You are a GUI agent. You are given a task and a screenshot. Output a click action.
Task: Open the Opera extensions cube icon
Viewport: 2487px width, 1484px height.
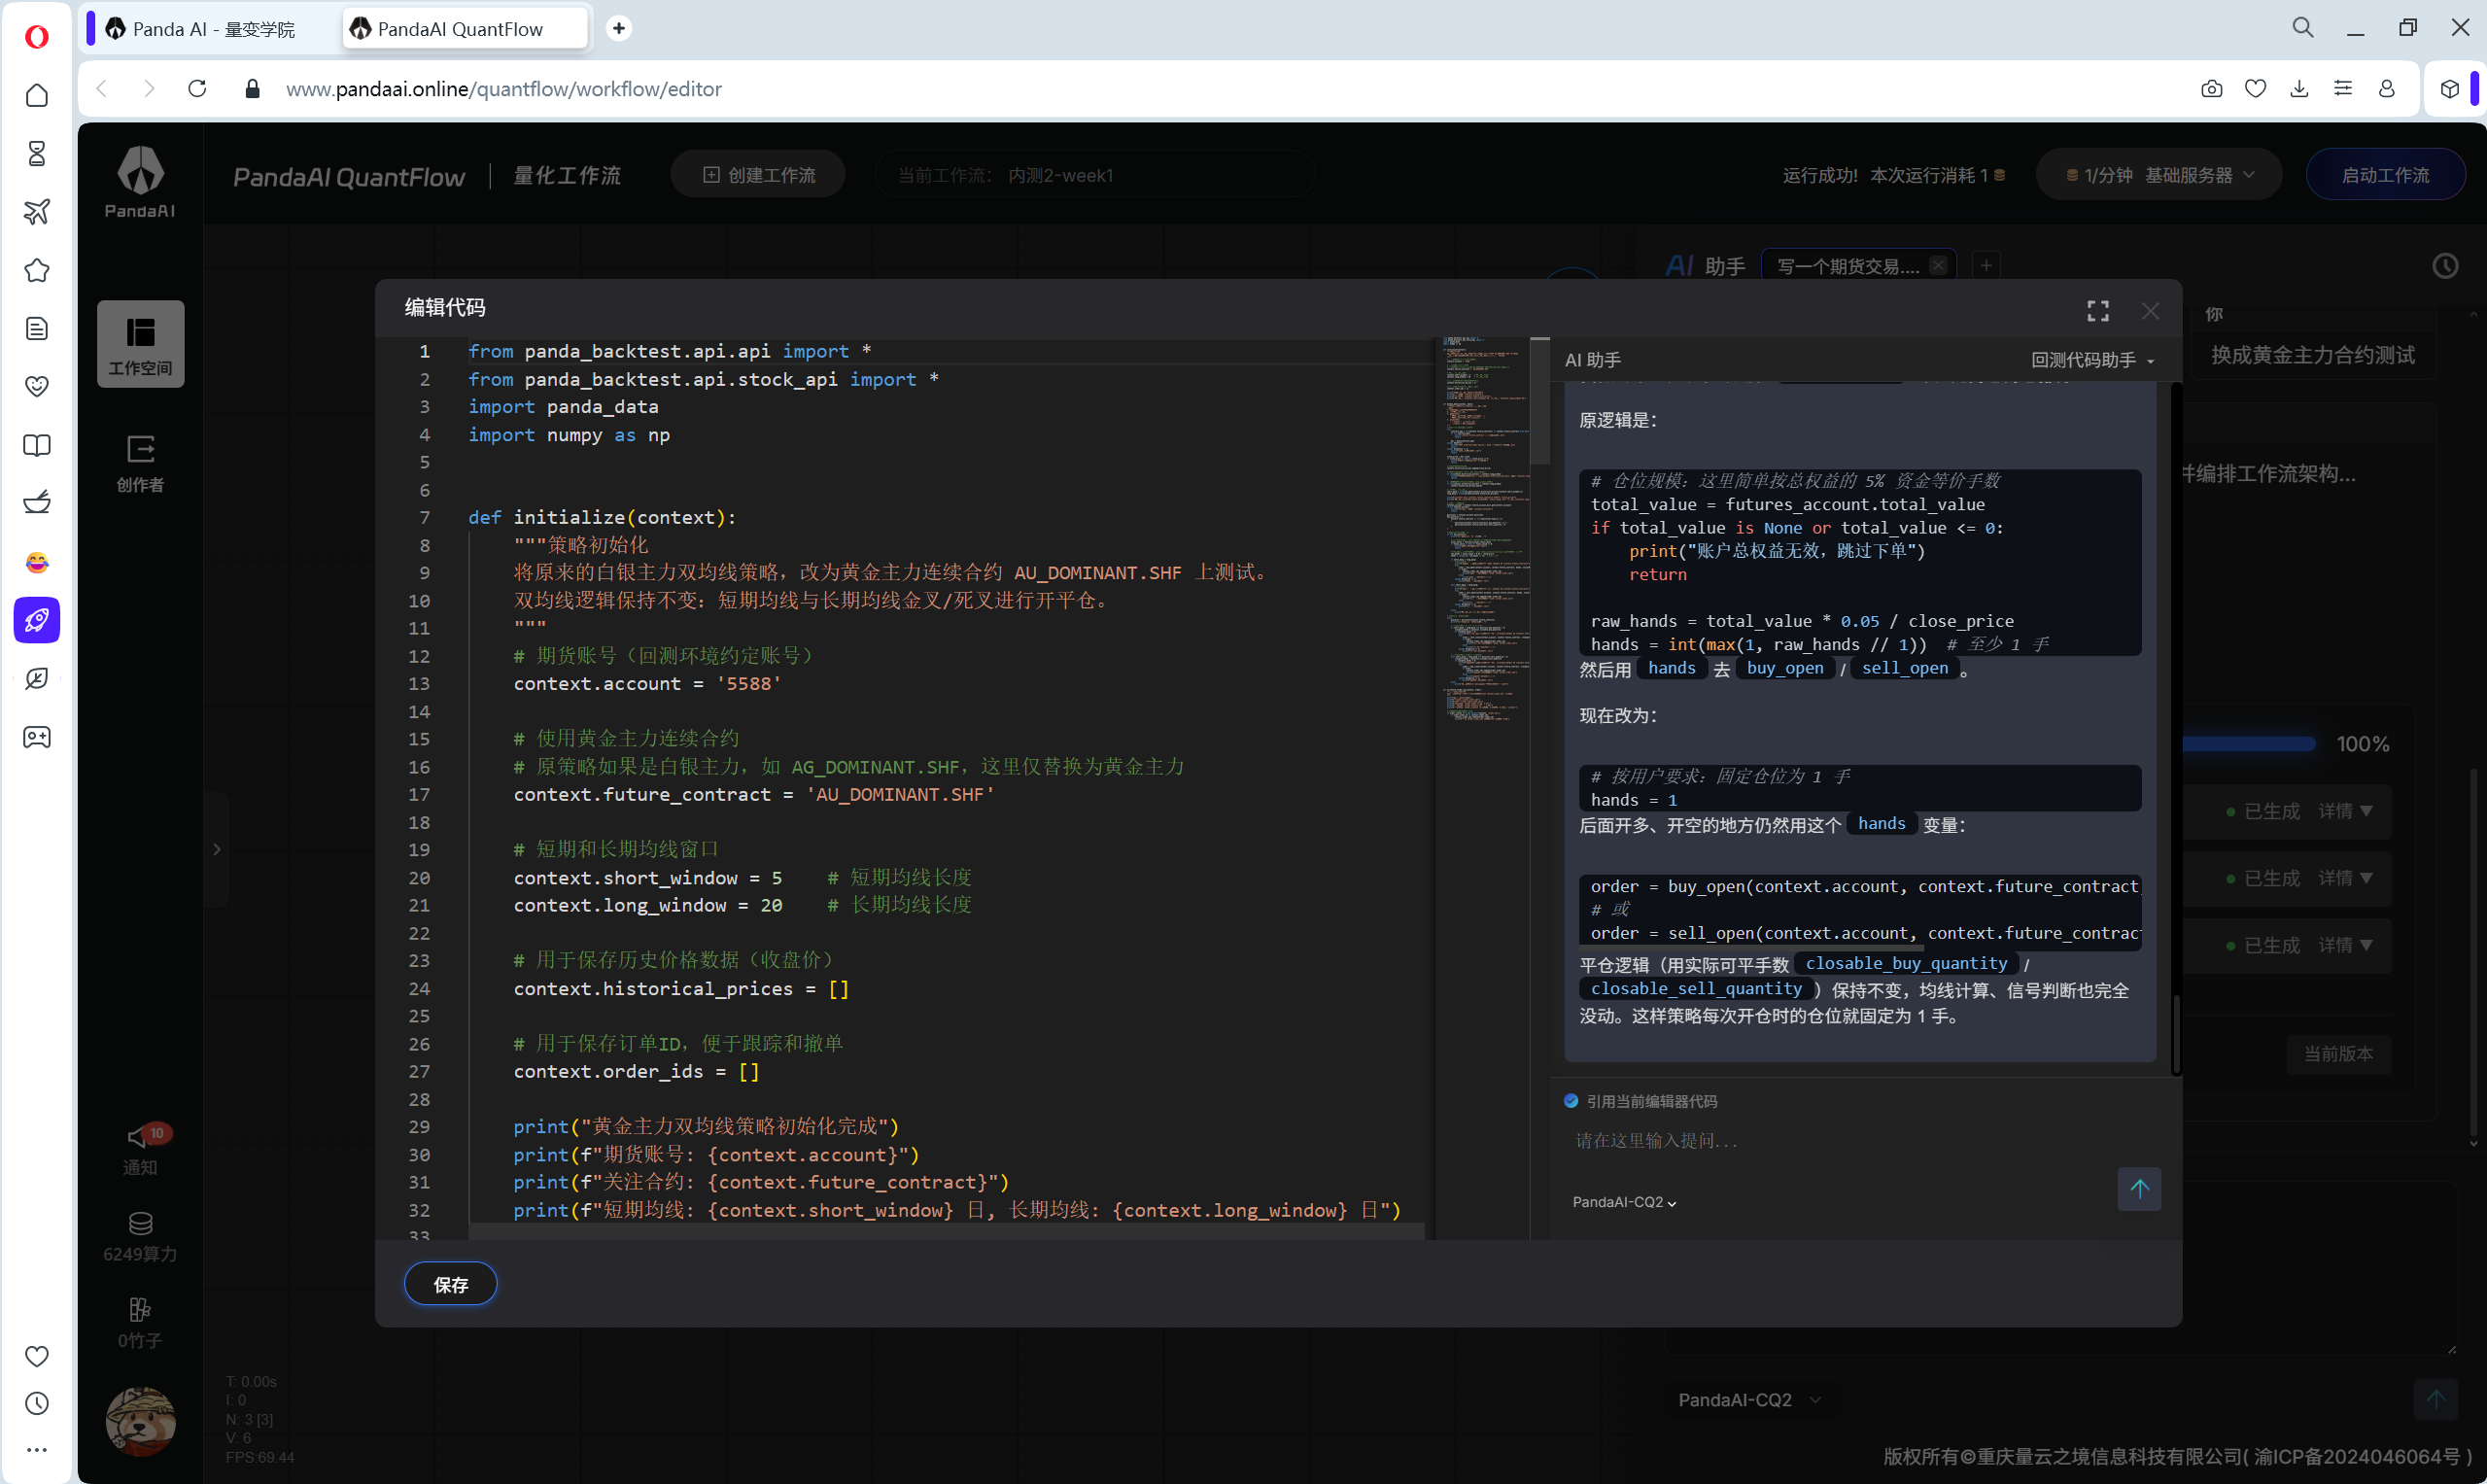tap(2449, 89)
